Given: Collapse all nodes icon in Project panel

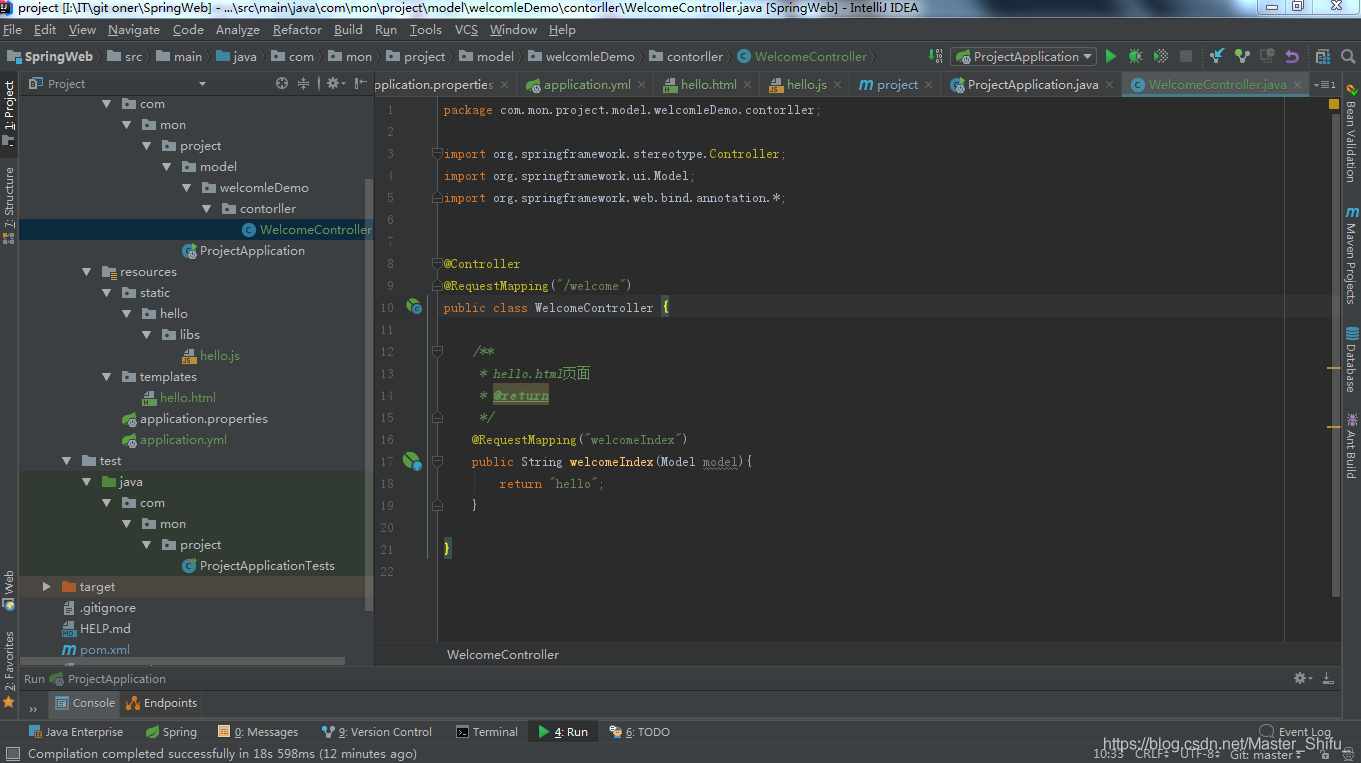Looking at the screenshot, I should [x=304, y=84].
